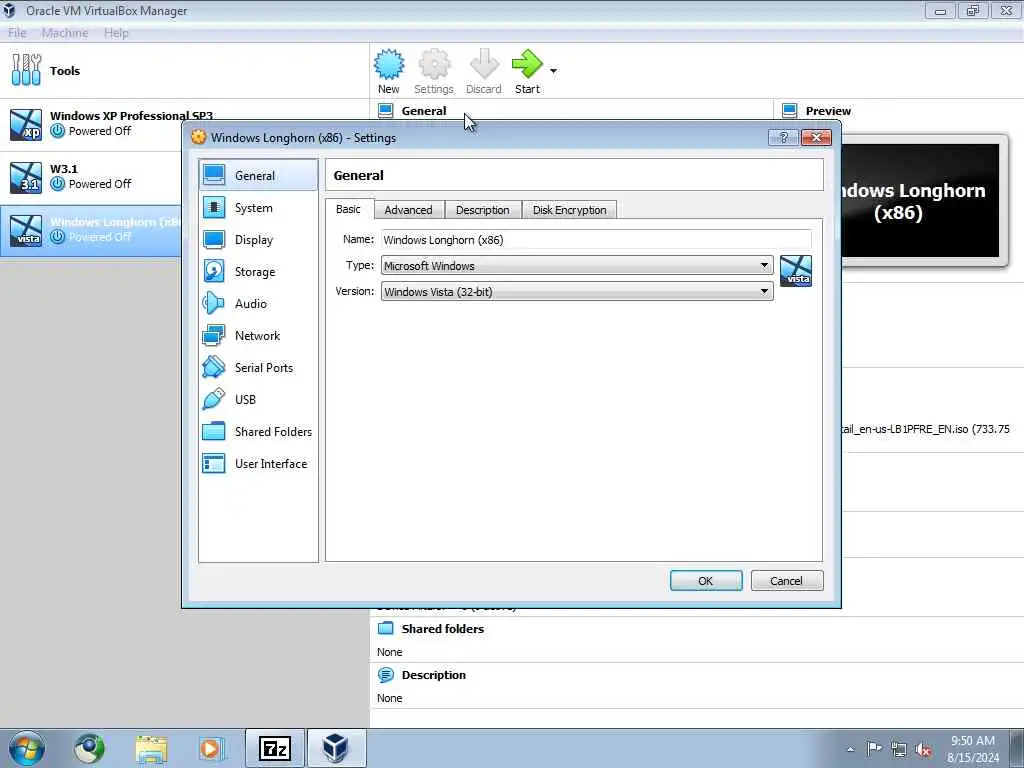1024x768 pixels.
Task: Open Serial Ports settings category
Action: pyautogui.click(x=259, y=368)
